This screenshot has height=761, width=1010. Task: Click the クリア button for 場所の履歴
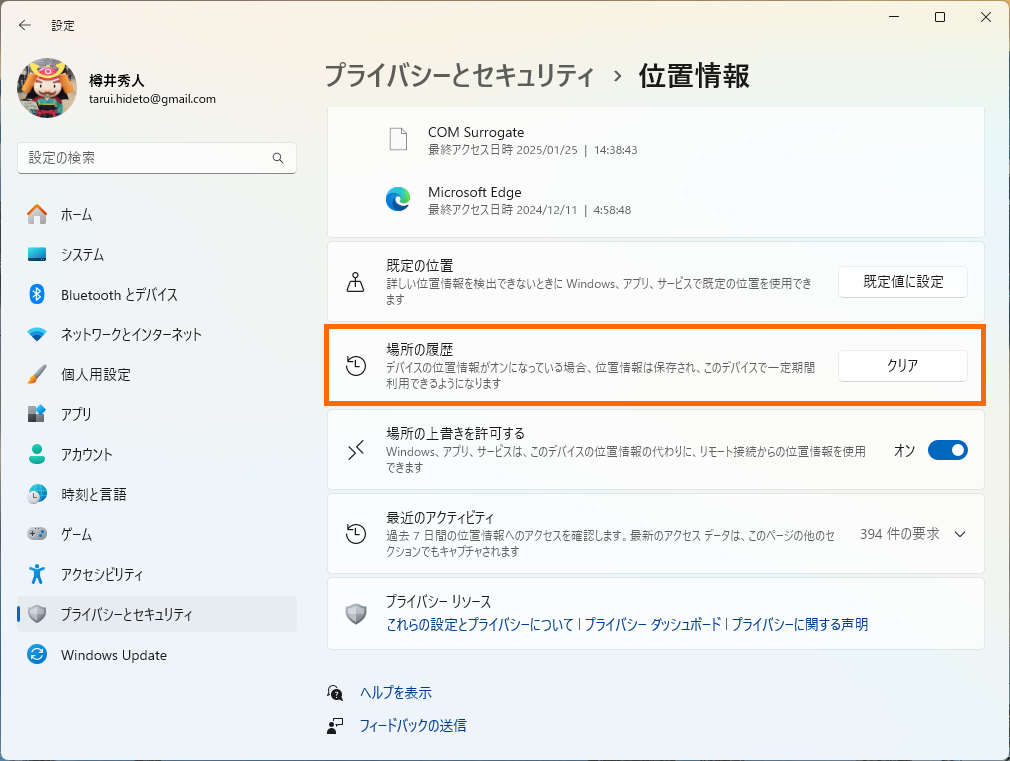click(901, 366)
